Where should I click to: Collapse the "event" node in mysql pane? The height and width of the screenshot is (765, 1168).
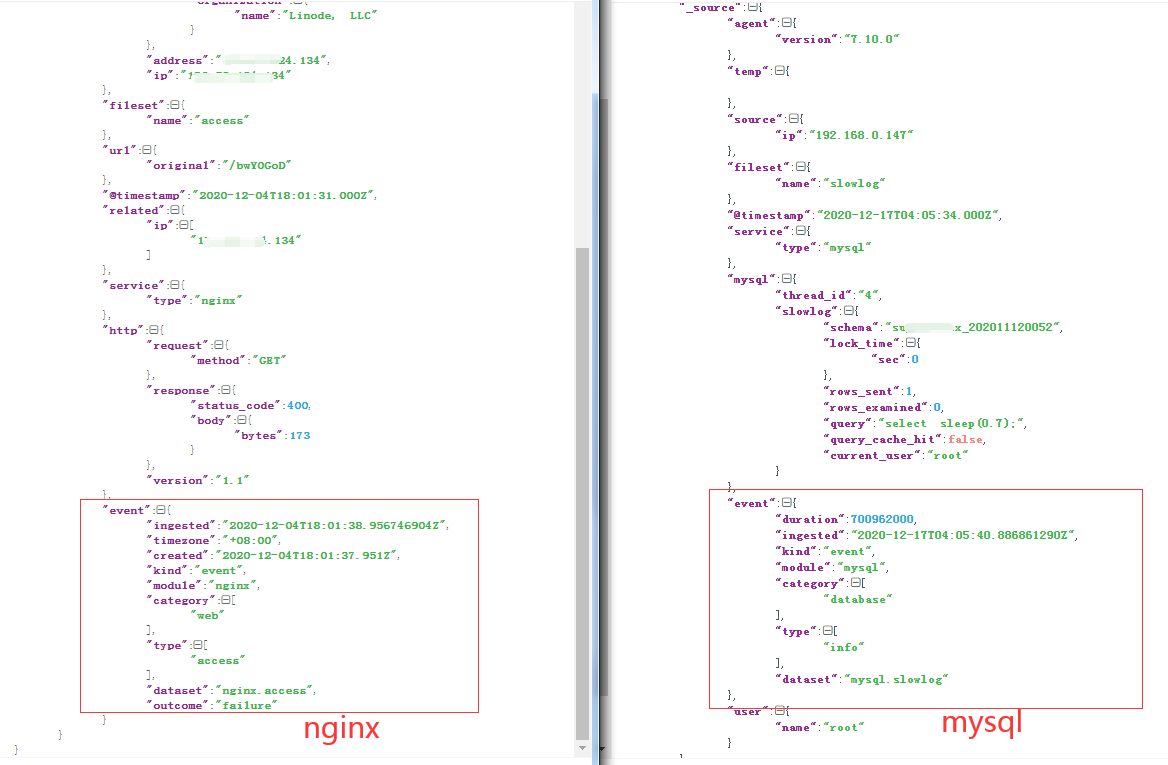[787, 504]
